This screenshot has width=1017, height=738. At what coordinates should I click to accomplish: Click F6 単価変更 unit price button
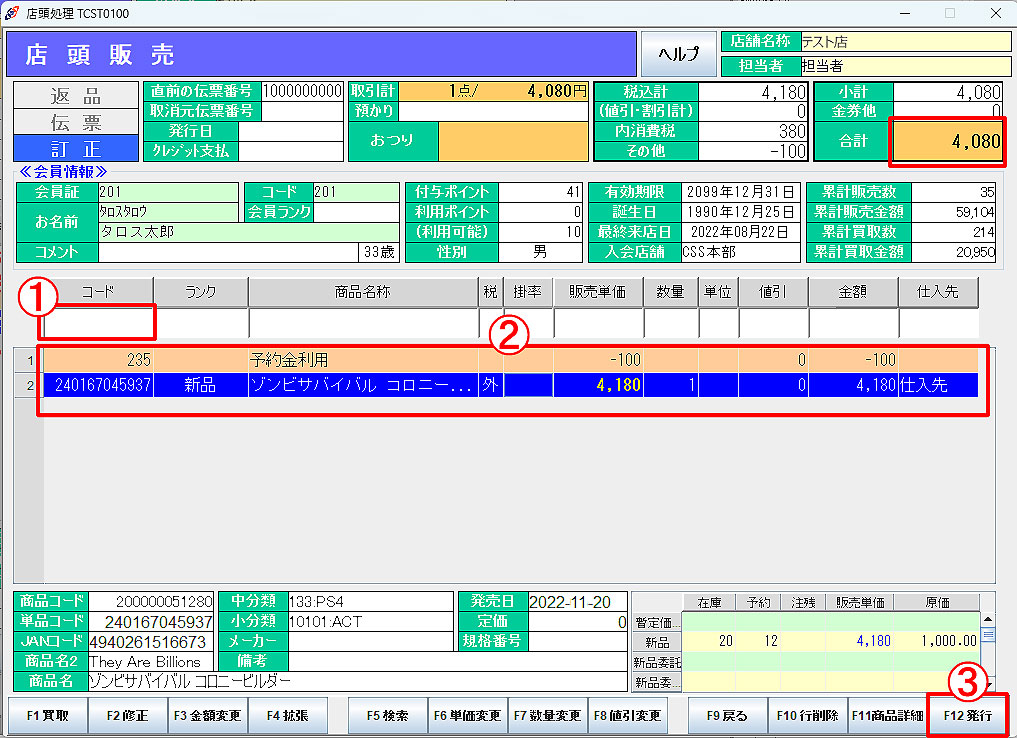[468, 716]
